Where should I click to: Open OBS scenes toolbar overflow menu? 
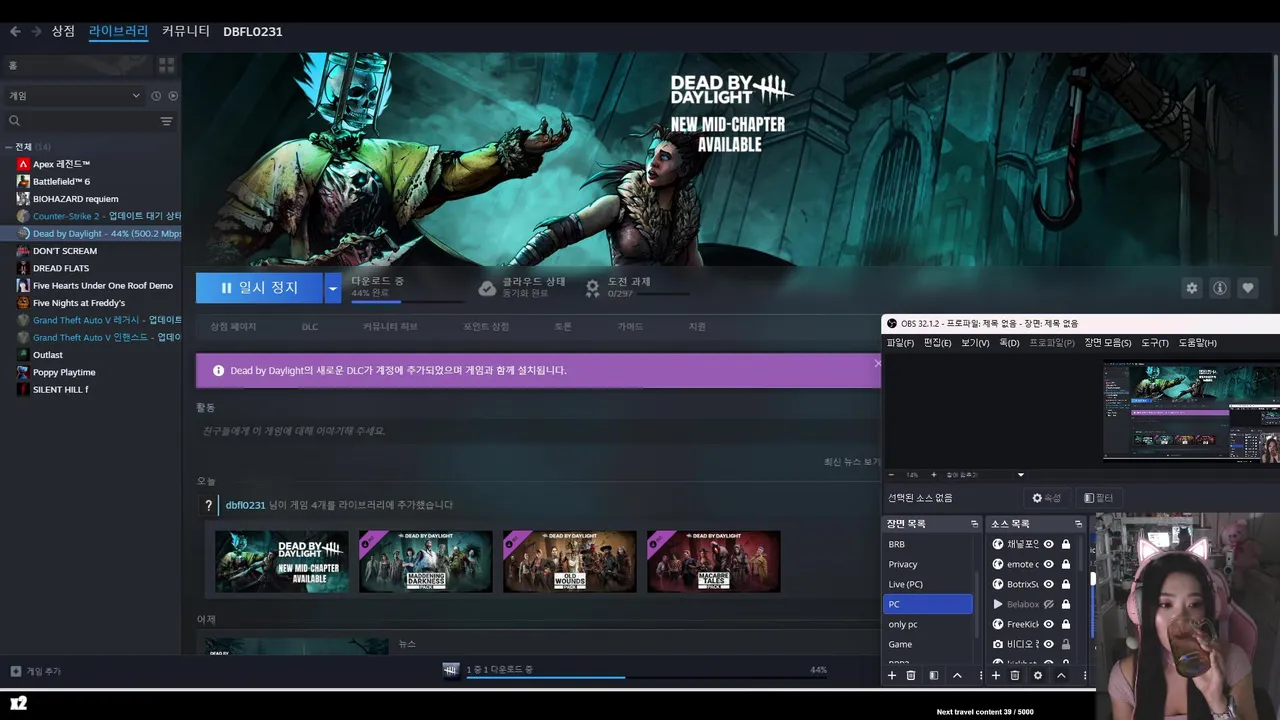coord(980,676)
